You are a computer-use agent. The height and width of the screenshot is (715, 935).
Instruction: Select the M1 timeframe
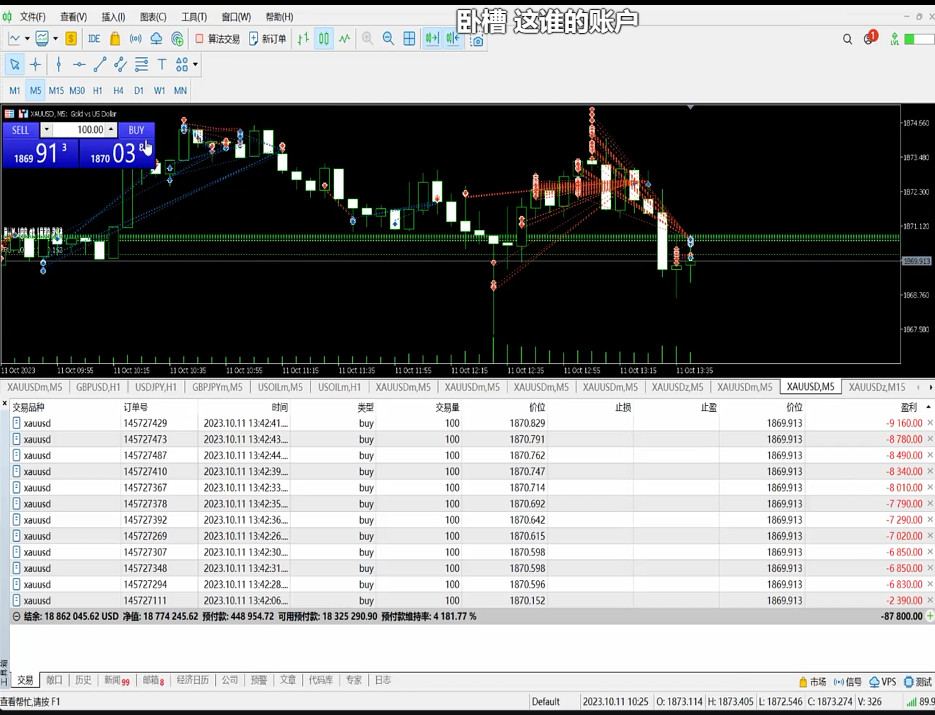(x=15, y=91)
